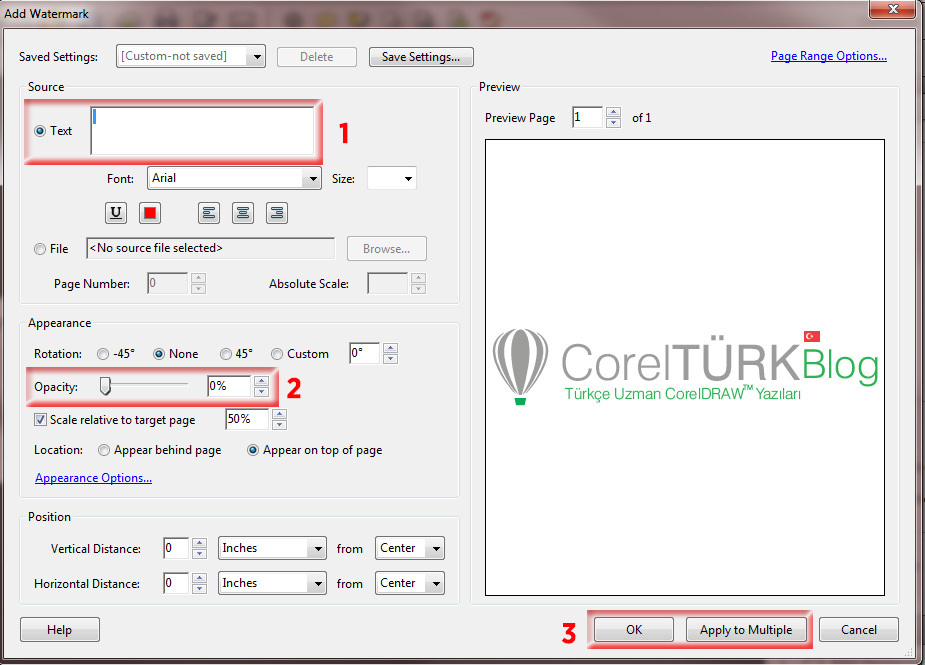Screen dimensions: 925x665
Task: Click in the watermark text box
Action: [x=202, y=130]
